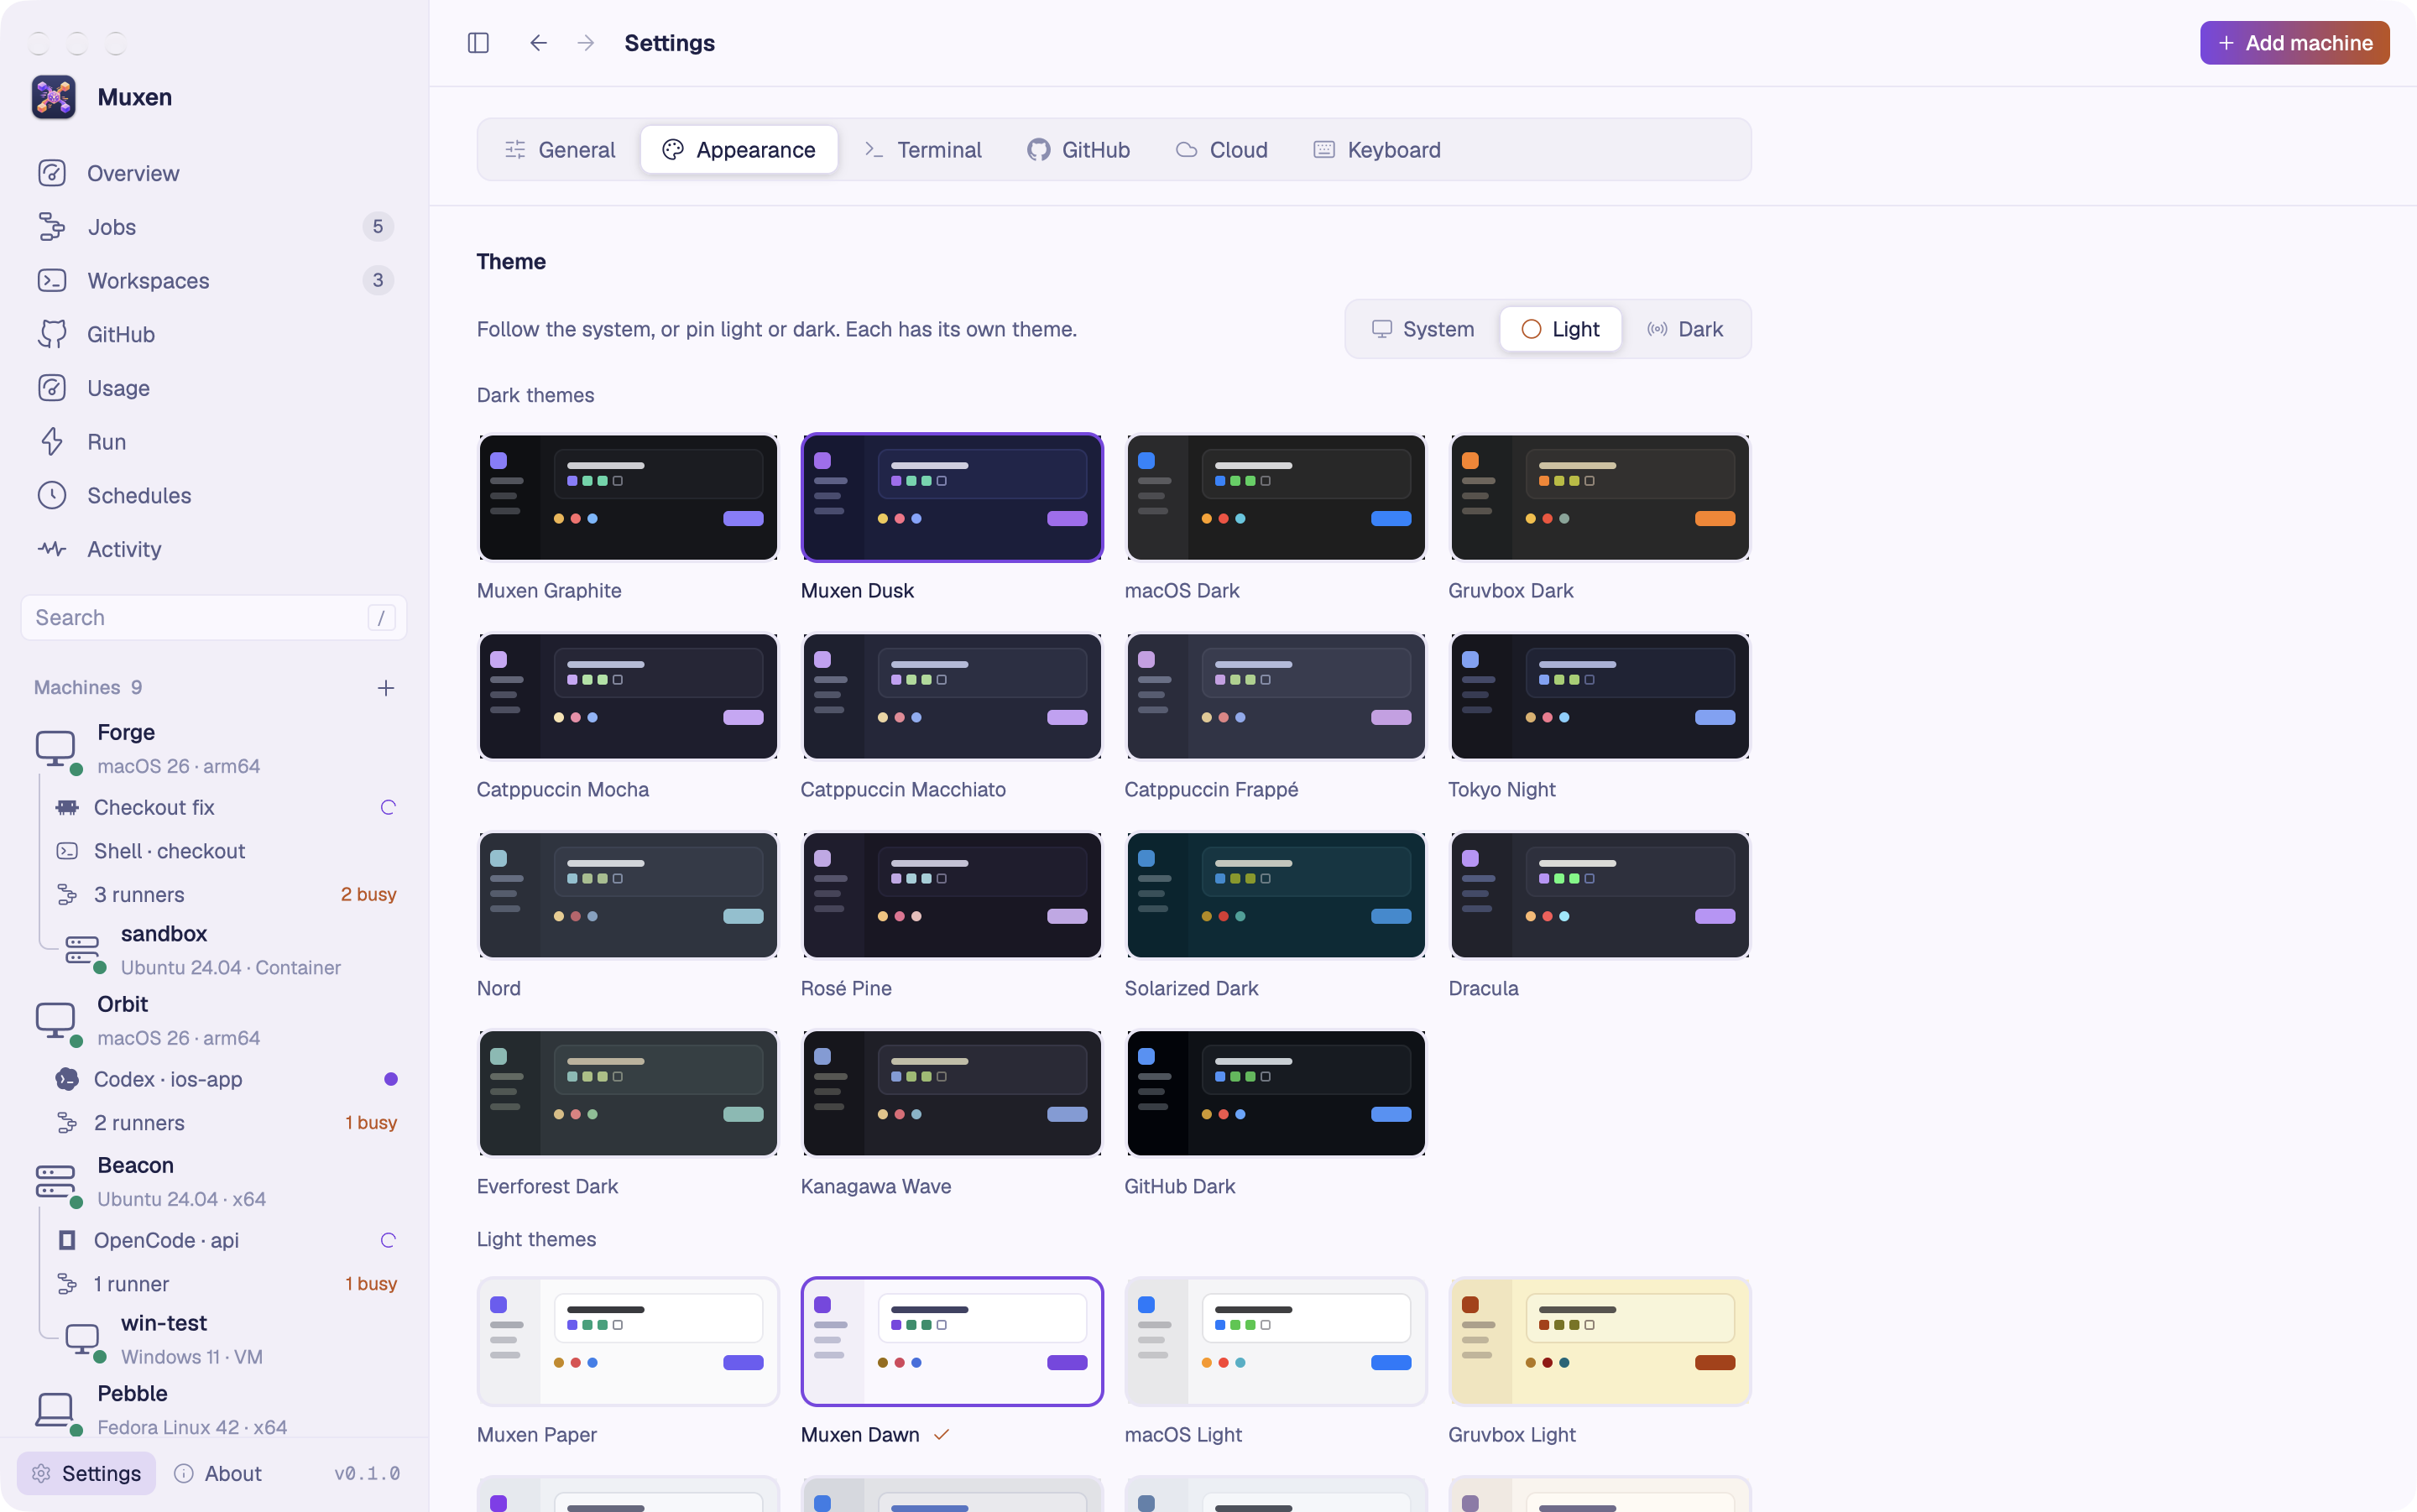The image size is (2417, 1512).
Task: Open Activity in the sidebar
Action: coord(214,549)
